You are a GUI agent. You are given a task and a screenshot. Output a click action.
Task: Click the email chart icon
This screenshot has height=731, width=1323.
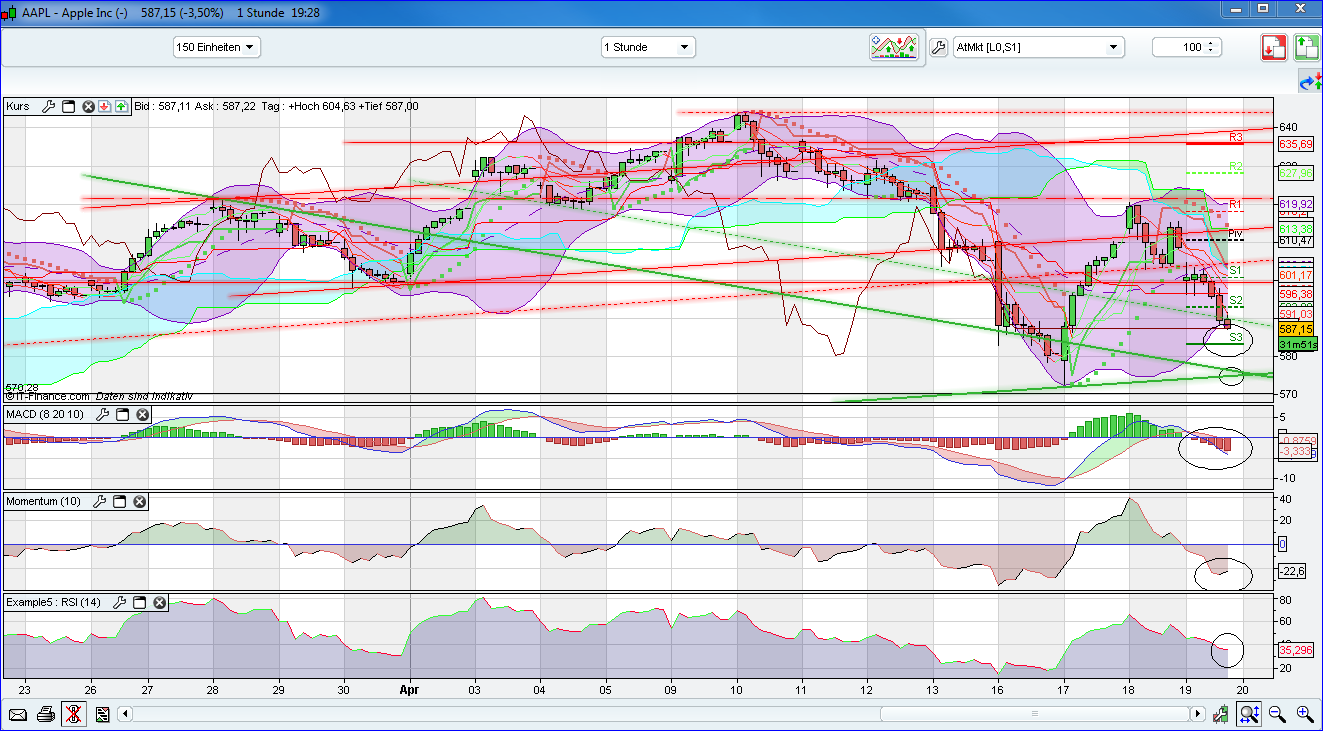(x=19, y=714)
